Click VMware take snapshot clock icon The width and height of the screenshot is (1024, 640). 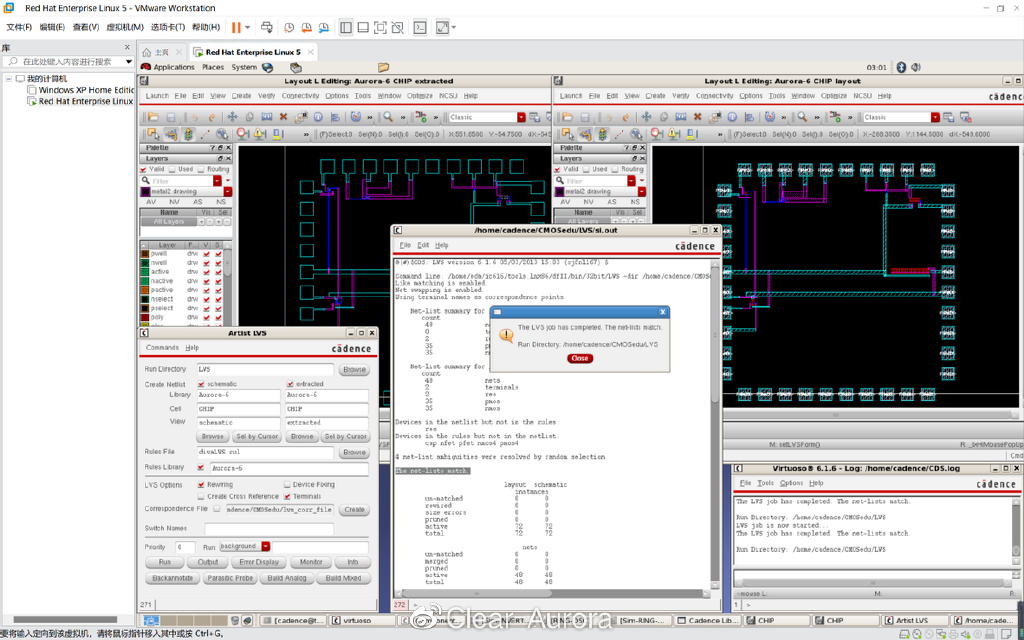click(x=289, y=27)
